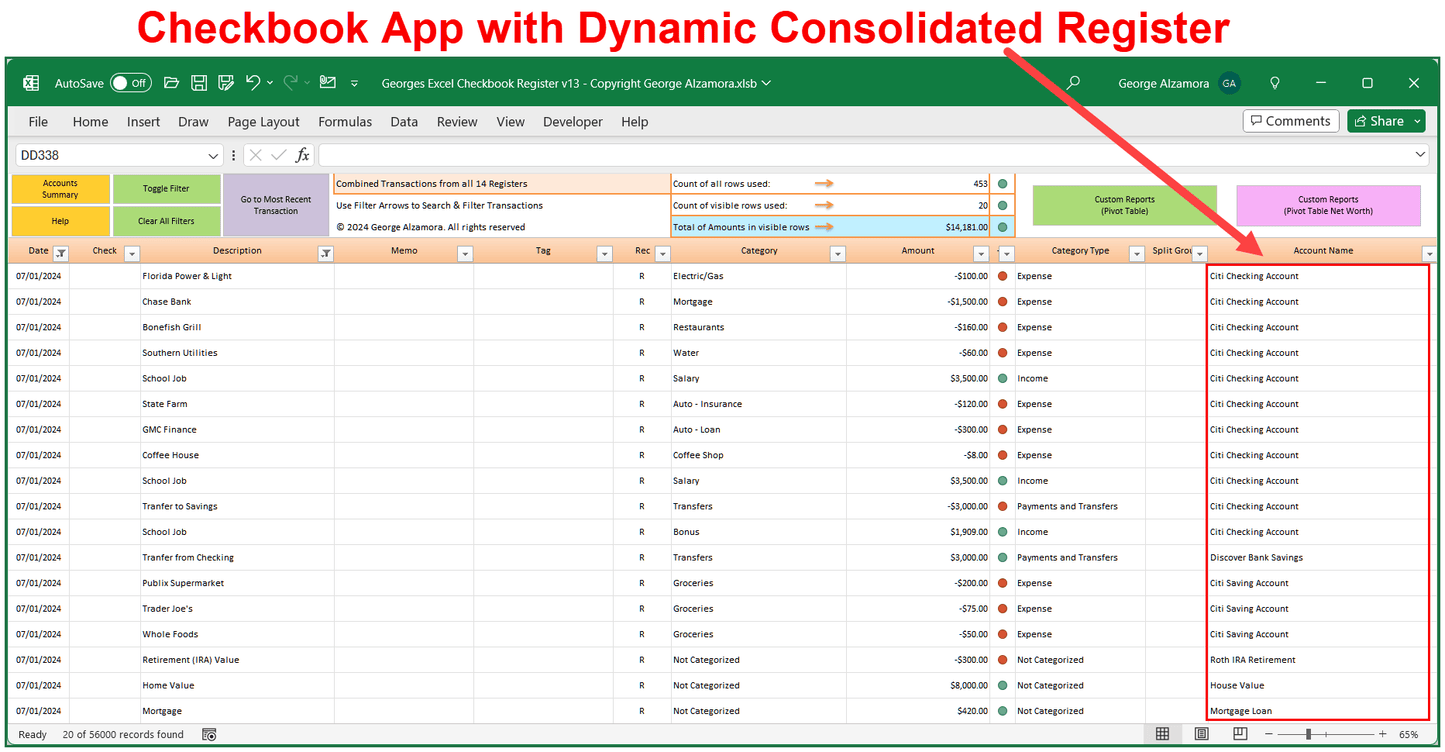Click the macro recording icon in status bar

tap(209, 734)
